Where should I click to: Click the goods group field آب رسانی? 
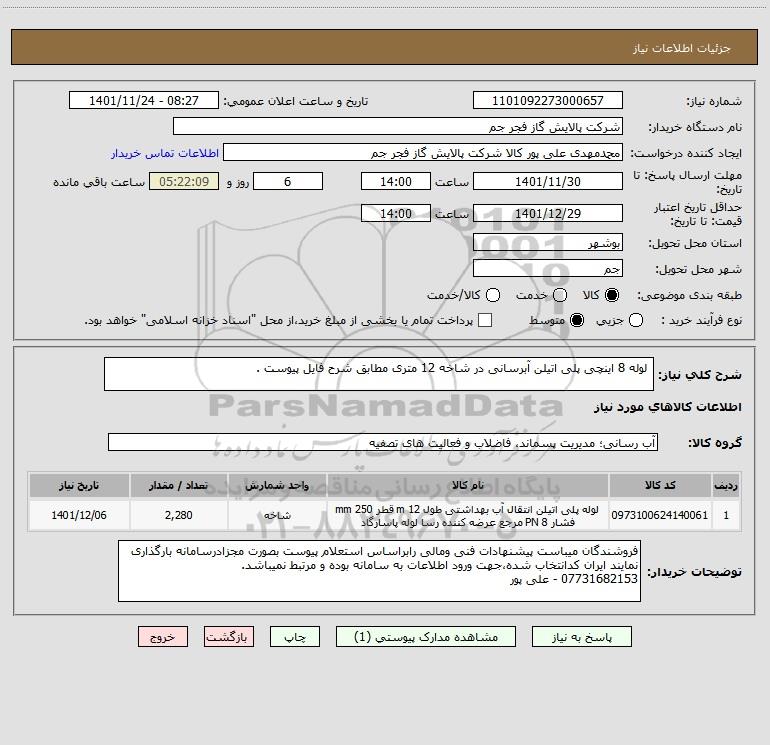pos(383,442)
